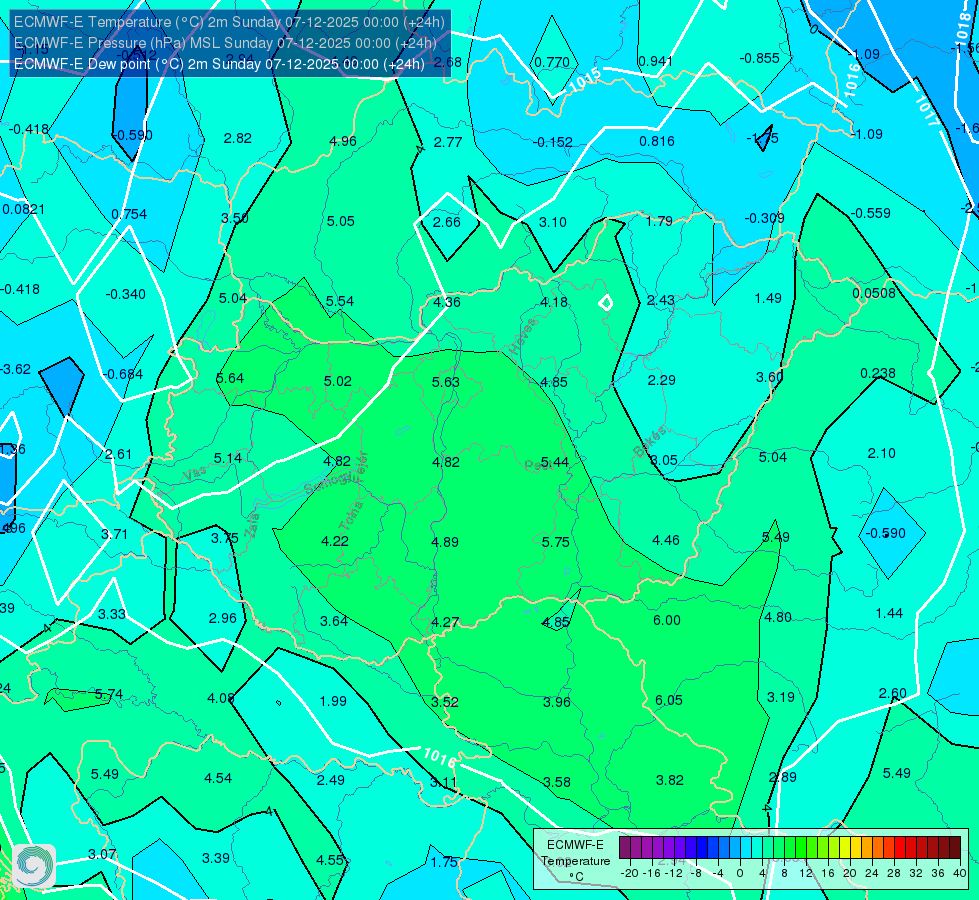Click the 3.96 temperature value
This screenshot has height=900, width=979.
point(556,702)
